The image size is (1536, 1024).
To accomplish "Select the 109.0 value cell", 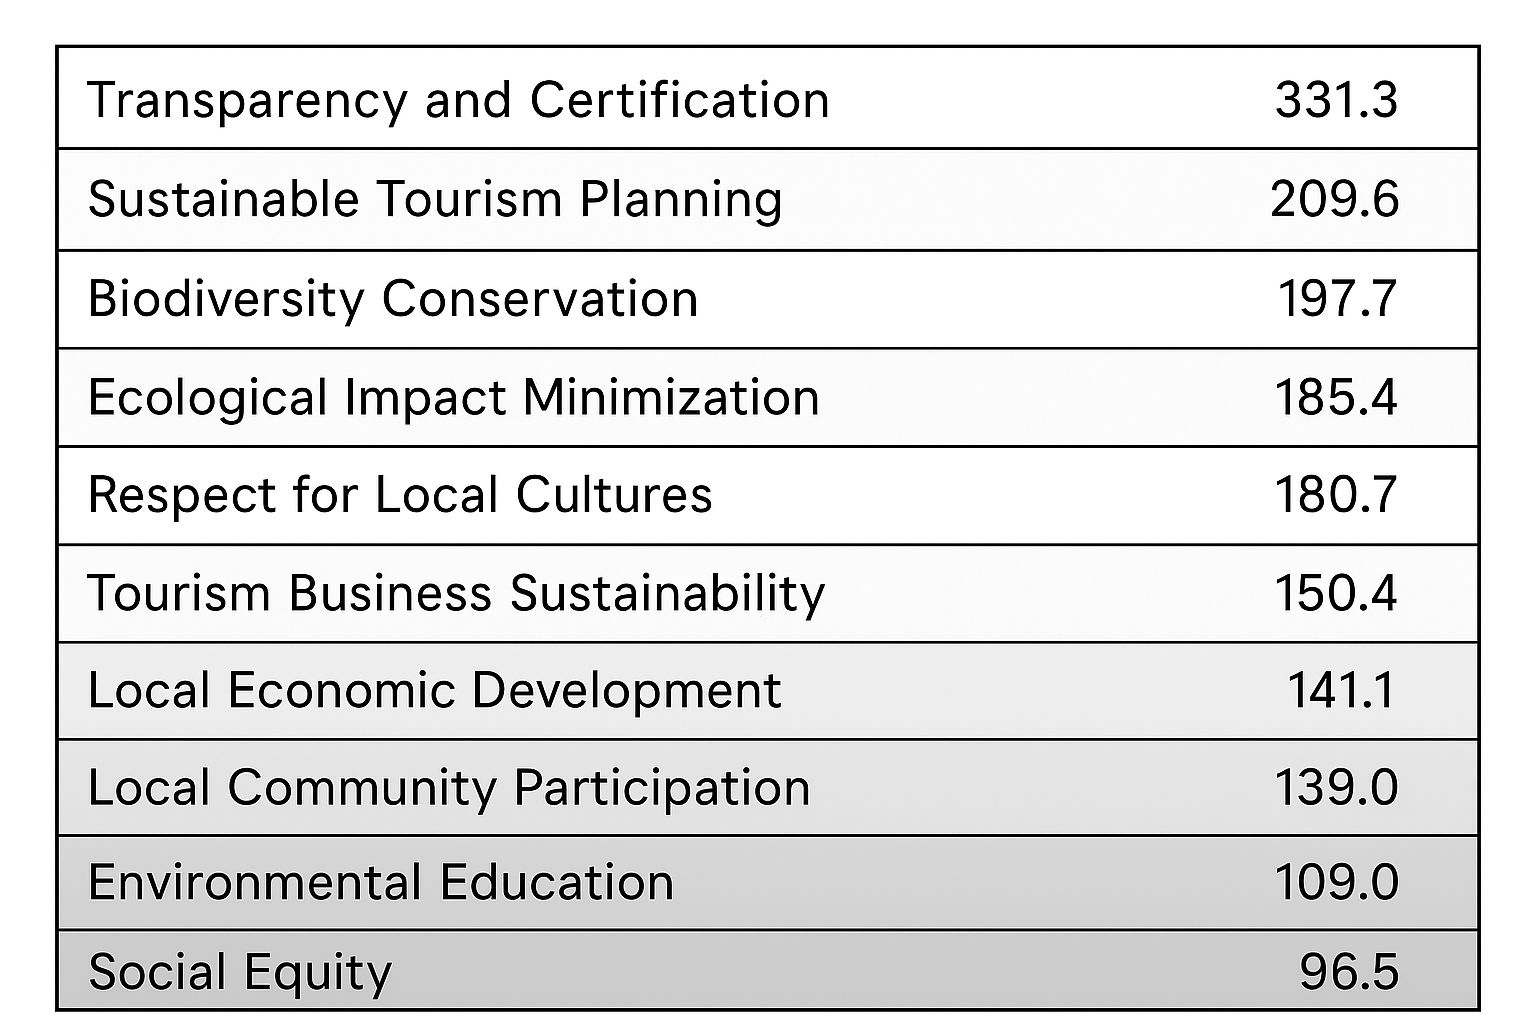I will [1335, 883].
